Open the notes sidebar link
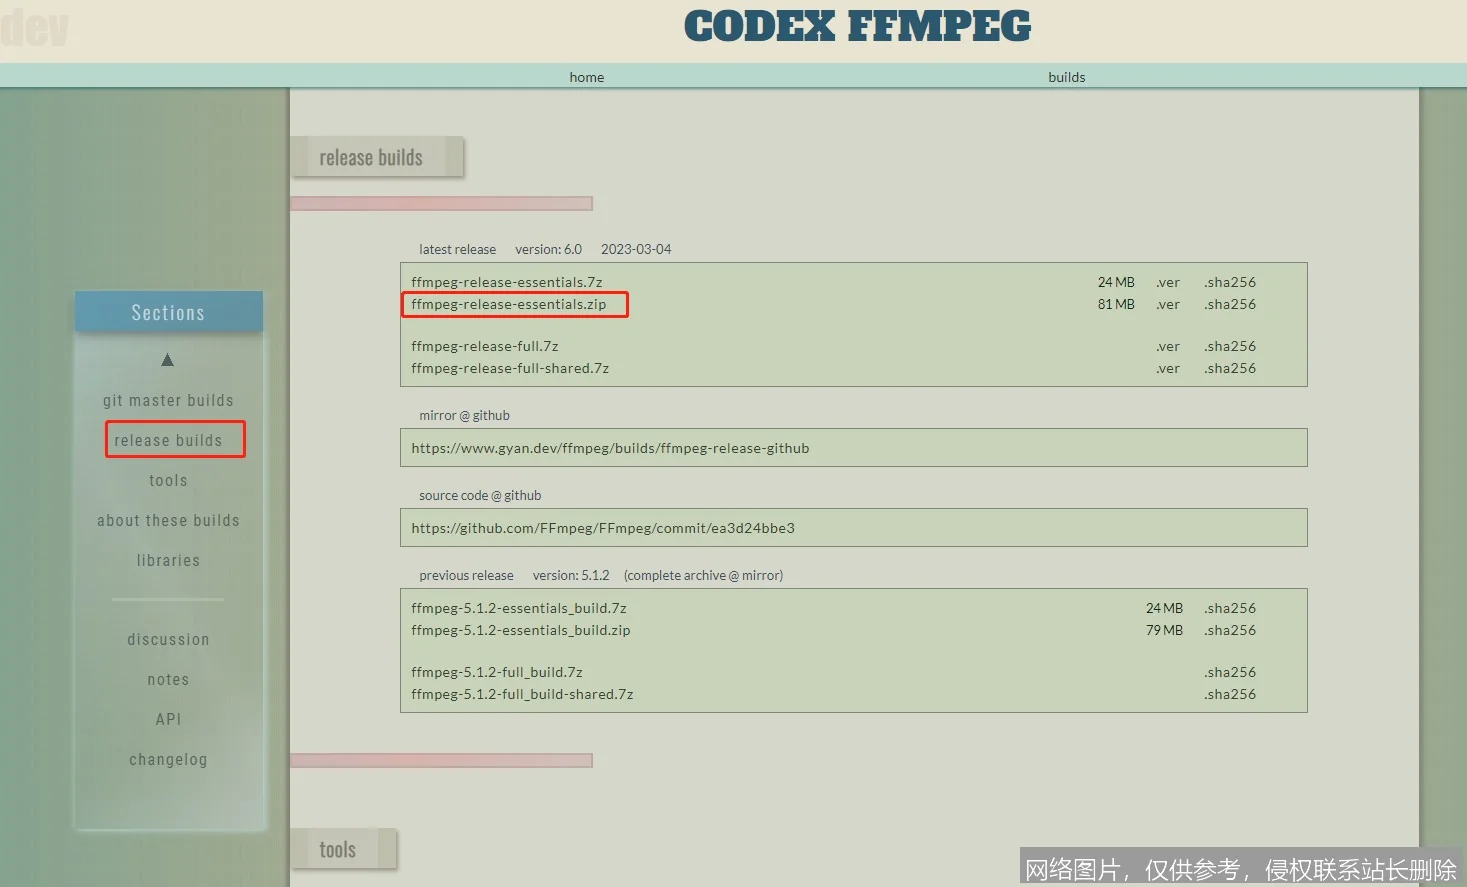This screenshot has height=887, width=1467. [168, 679]
